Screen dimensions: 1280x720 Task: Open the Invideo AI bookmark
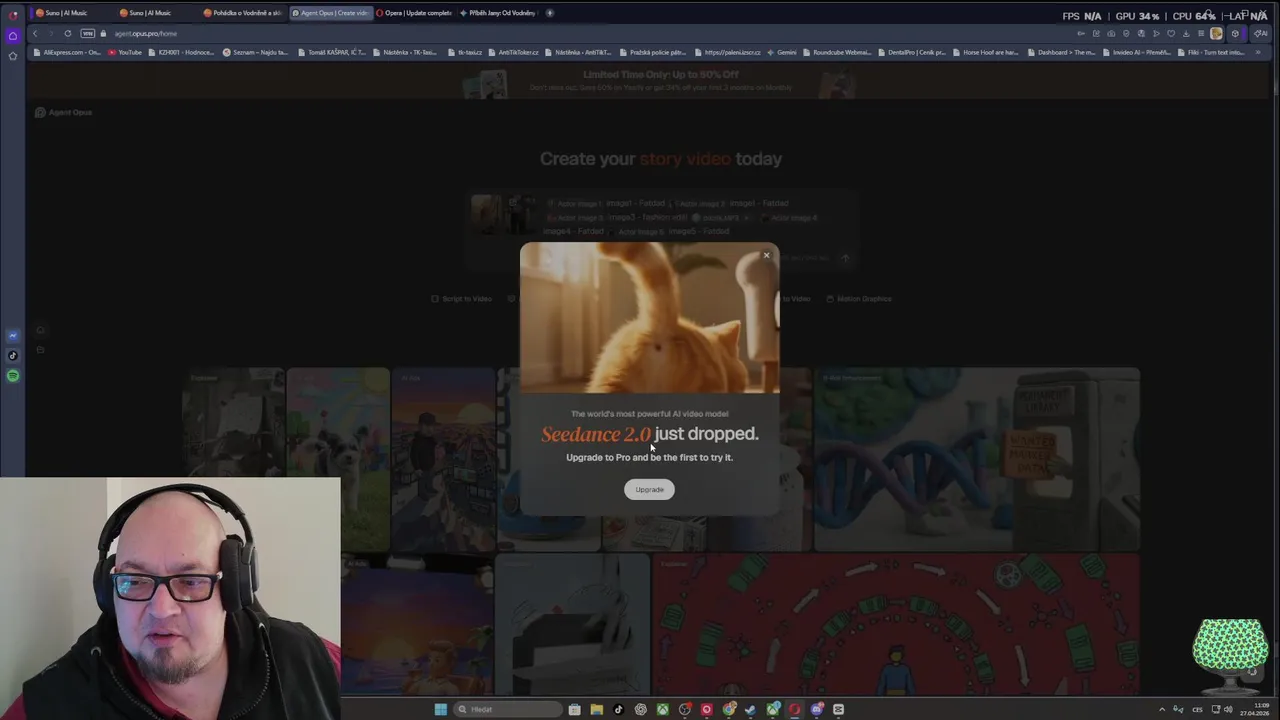click(1137, 52)
